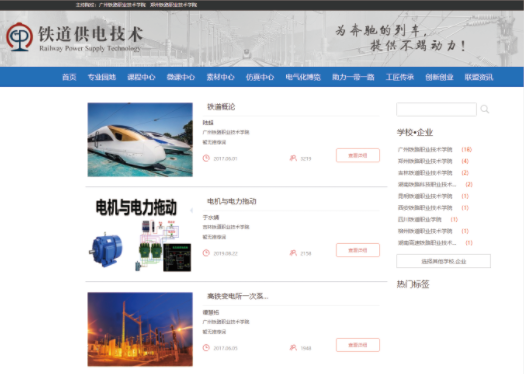View details button for 电机与电力拖动
This screenshot has height=374, width=524.
pos(358,250)
